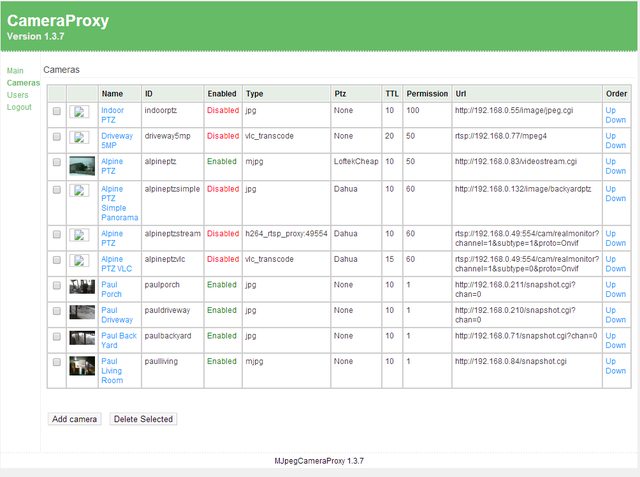Move alpineptzsimple camera up
The height and width of the screenshot is (477, 640).
pos(611,189)
